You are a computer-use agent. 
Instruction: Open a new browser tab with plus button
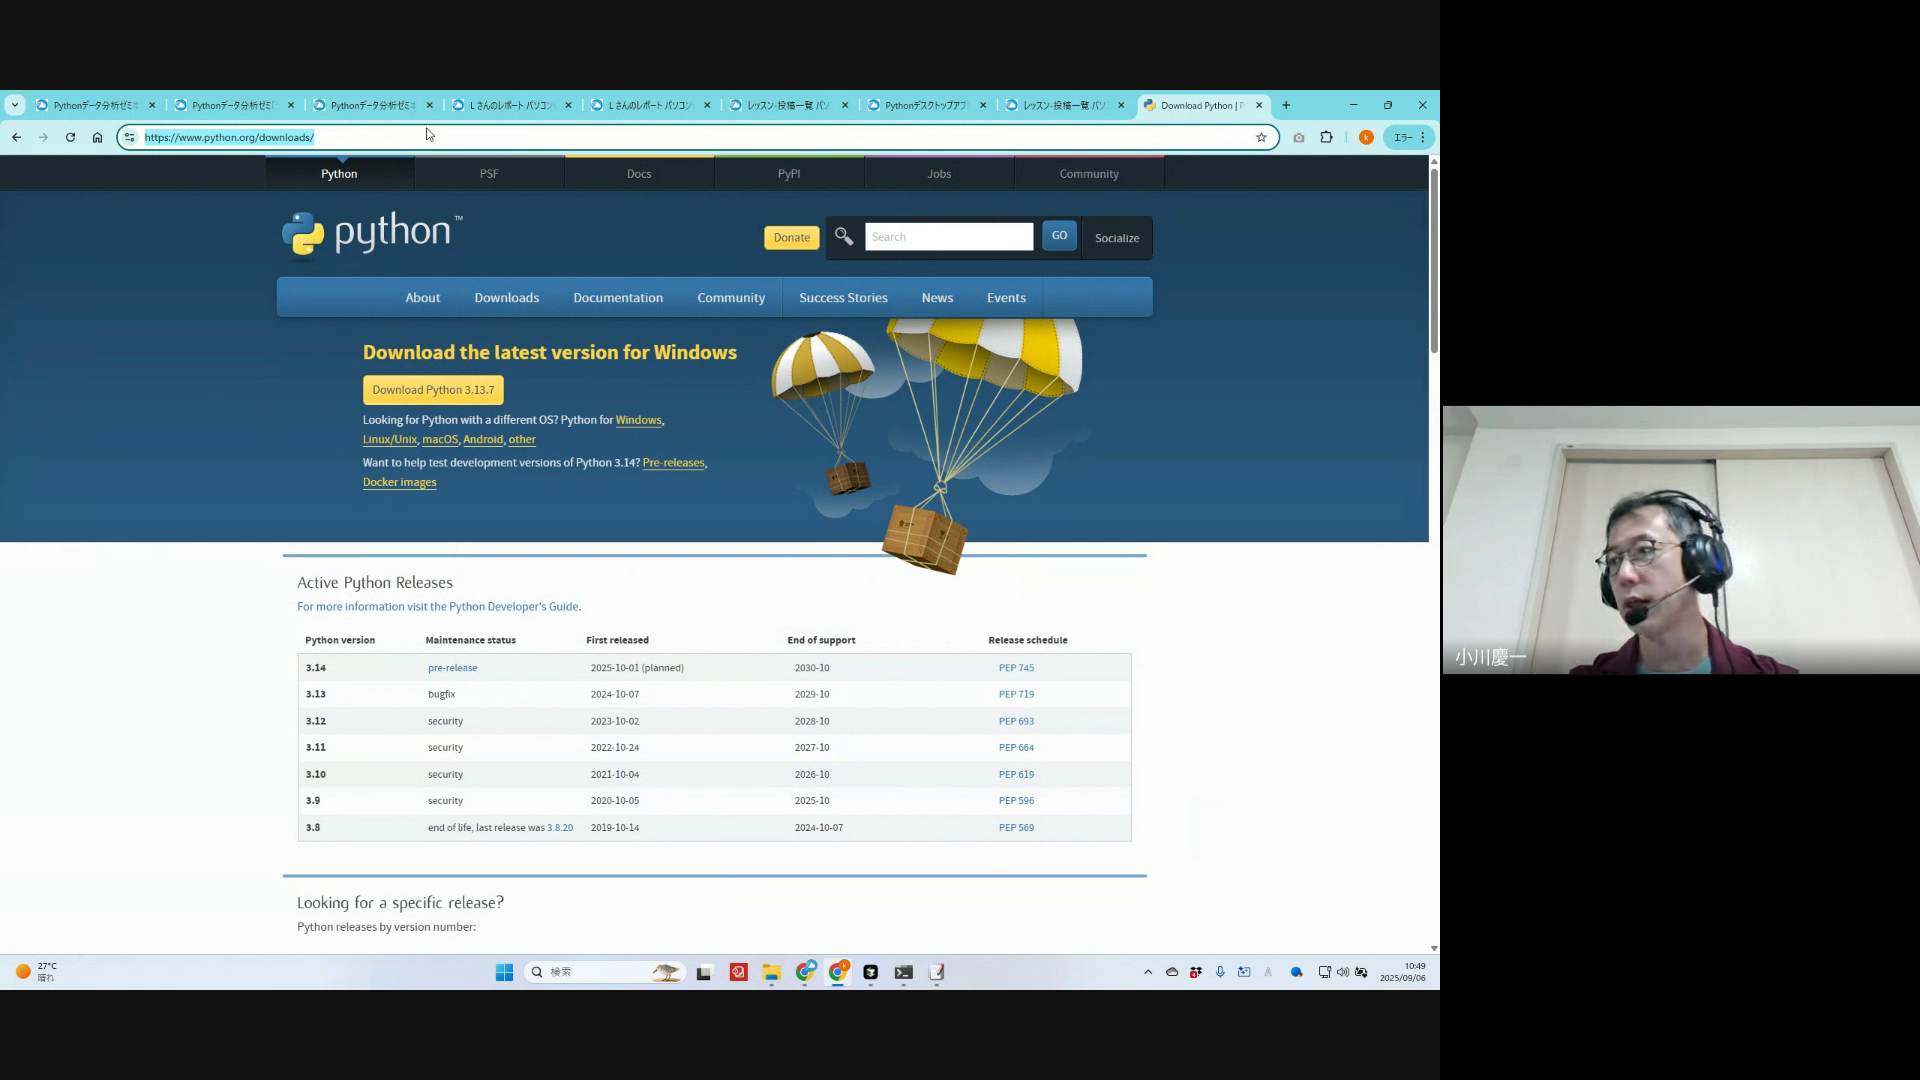(x=1286, y=105)
